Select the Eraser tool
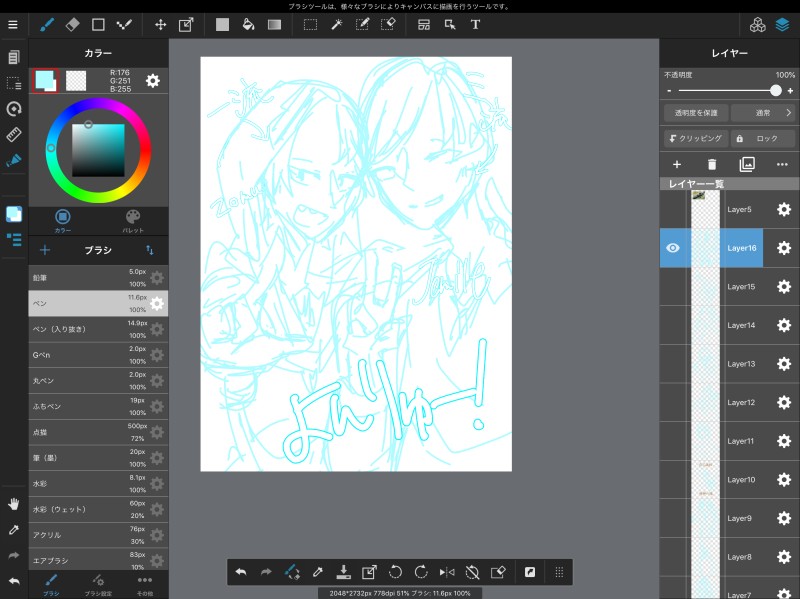 click(x=72, y=24)
